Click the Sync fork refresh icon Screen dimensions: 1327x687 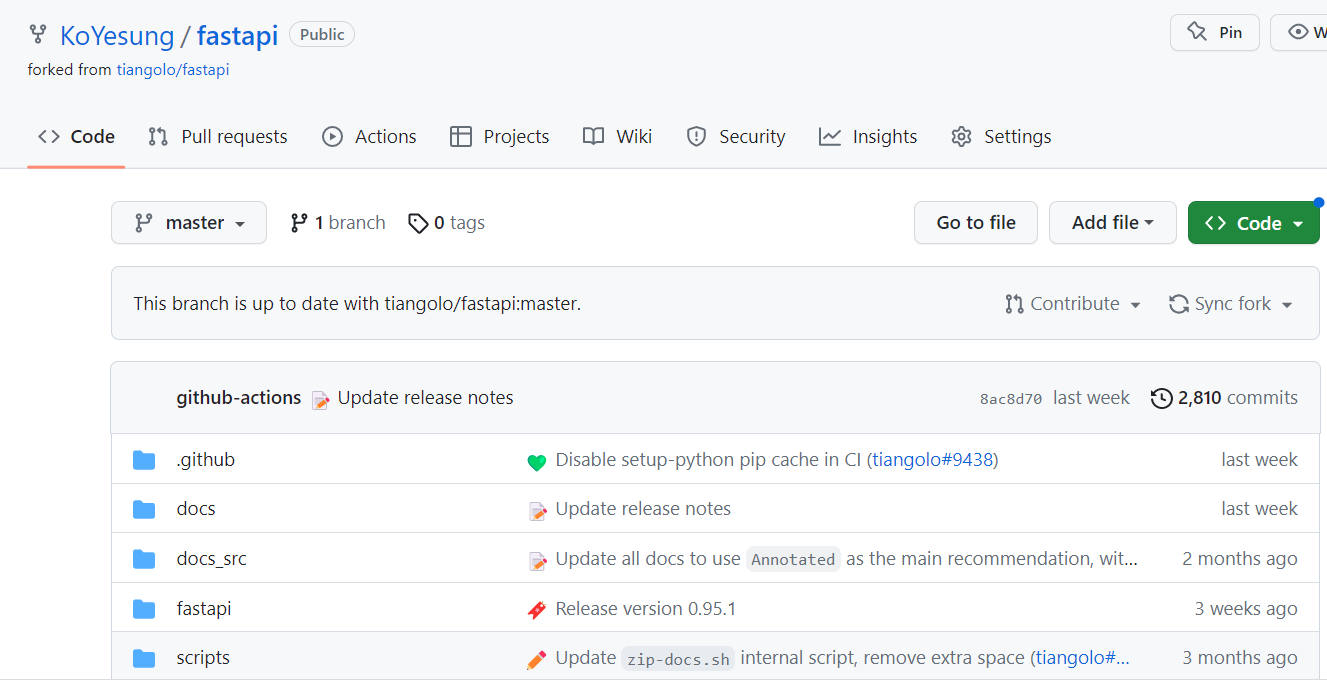pyautogui.click(x=1178, y=304)
